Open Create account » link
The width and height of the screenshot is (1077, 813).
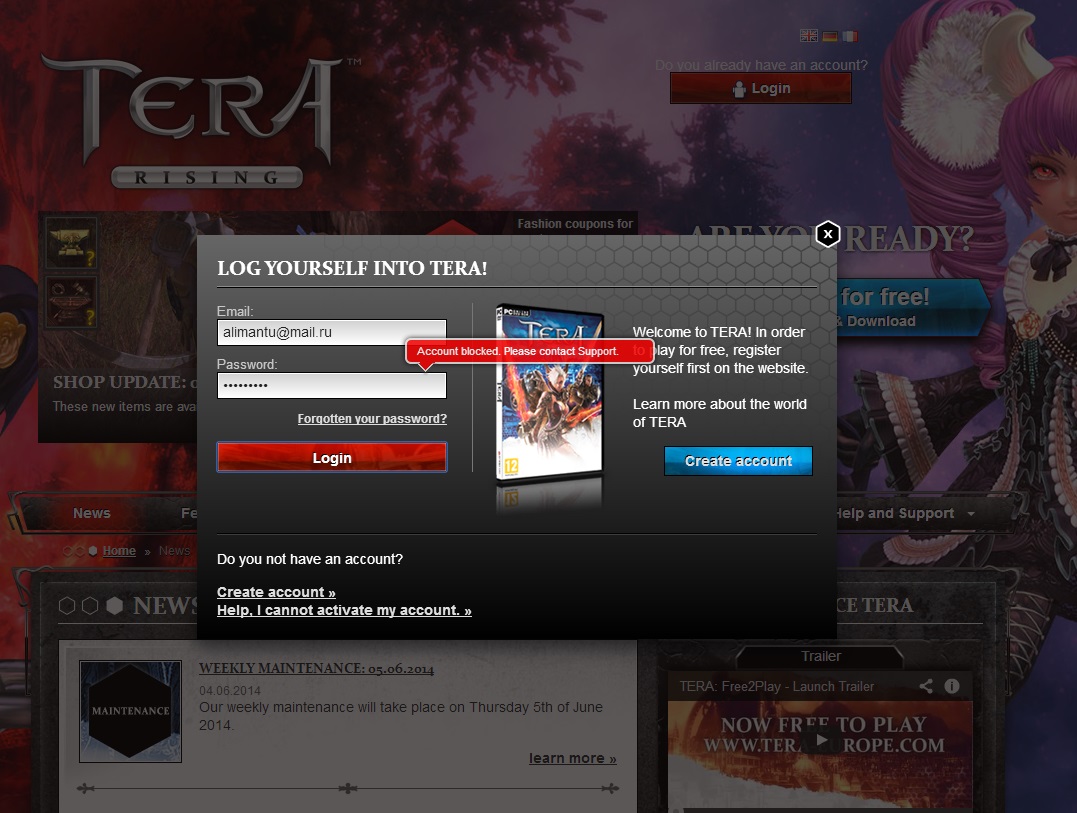[276, 592]
